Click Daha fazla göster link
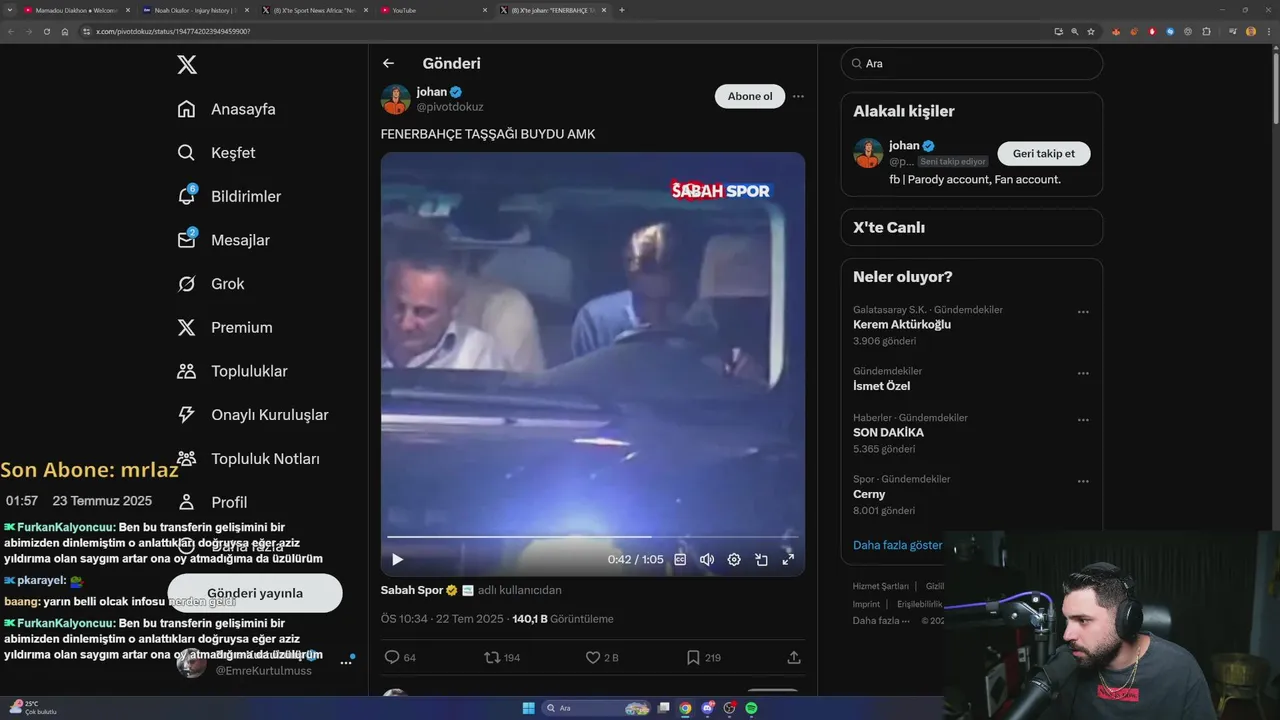1280x720 pixels. 898,545
